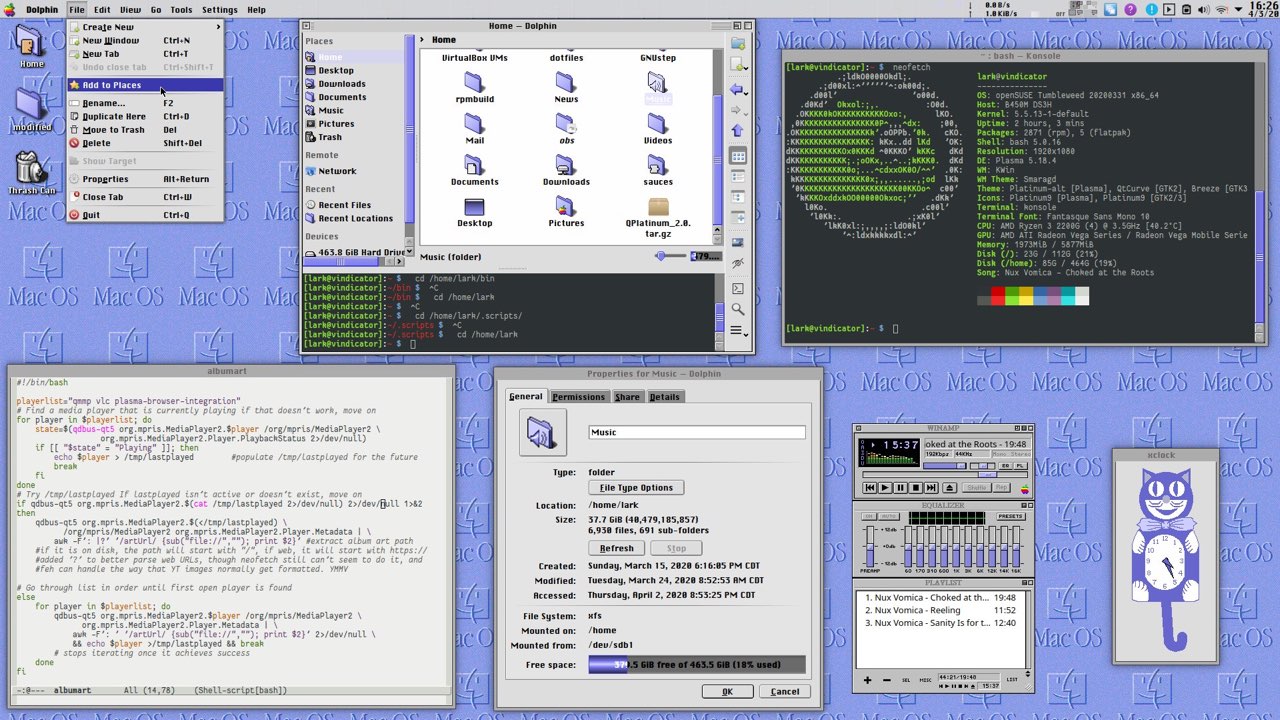Click Winamp previous track button
Viewport: 1280px width, 720px height.
pyautogui.click(x=869, y=487)
